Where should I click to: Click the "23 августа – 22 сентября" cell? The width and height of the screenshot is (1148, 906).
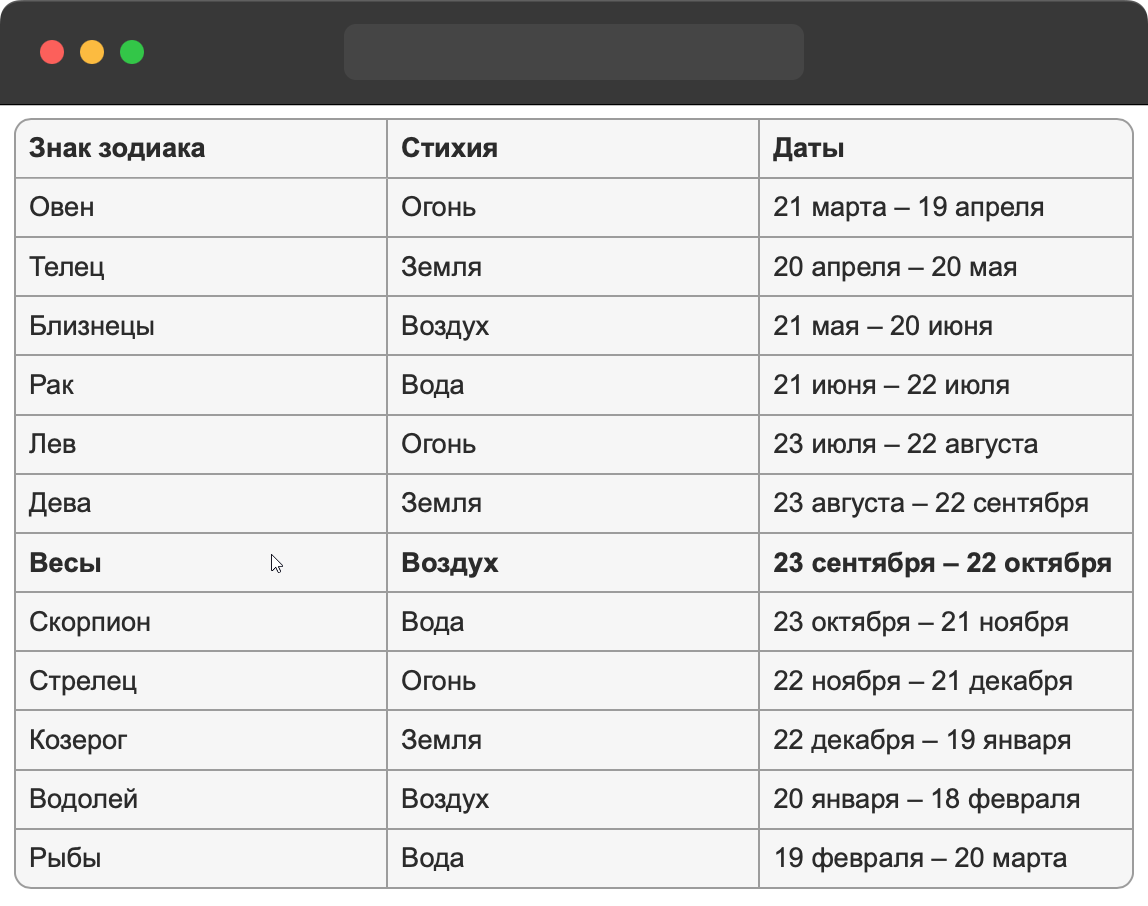pyautogui.click(x=930, y=503)
